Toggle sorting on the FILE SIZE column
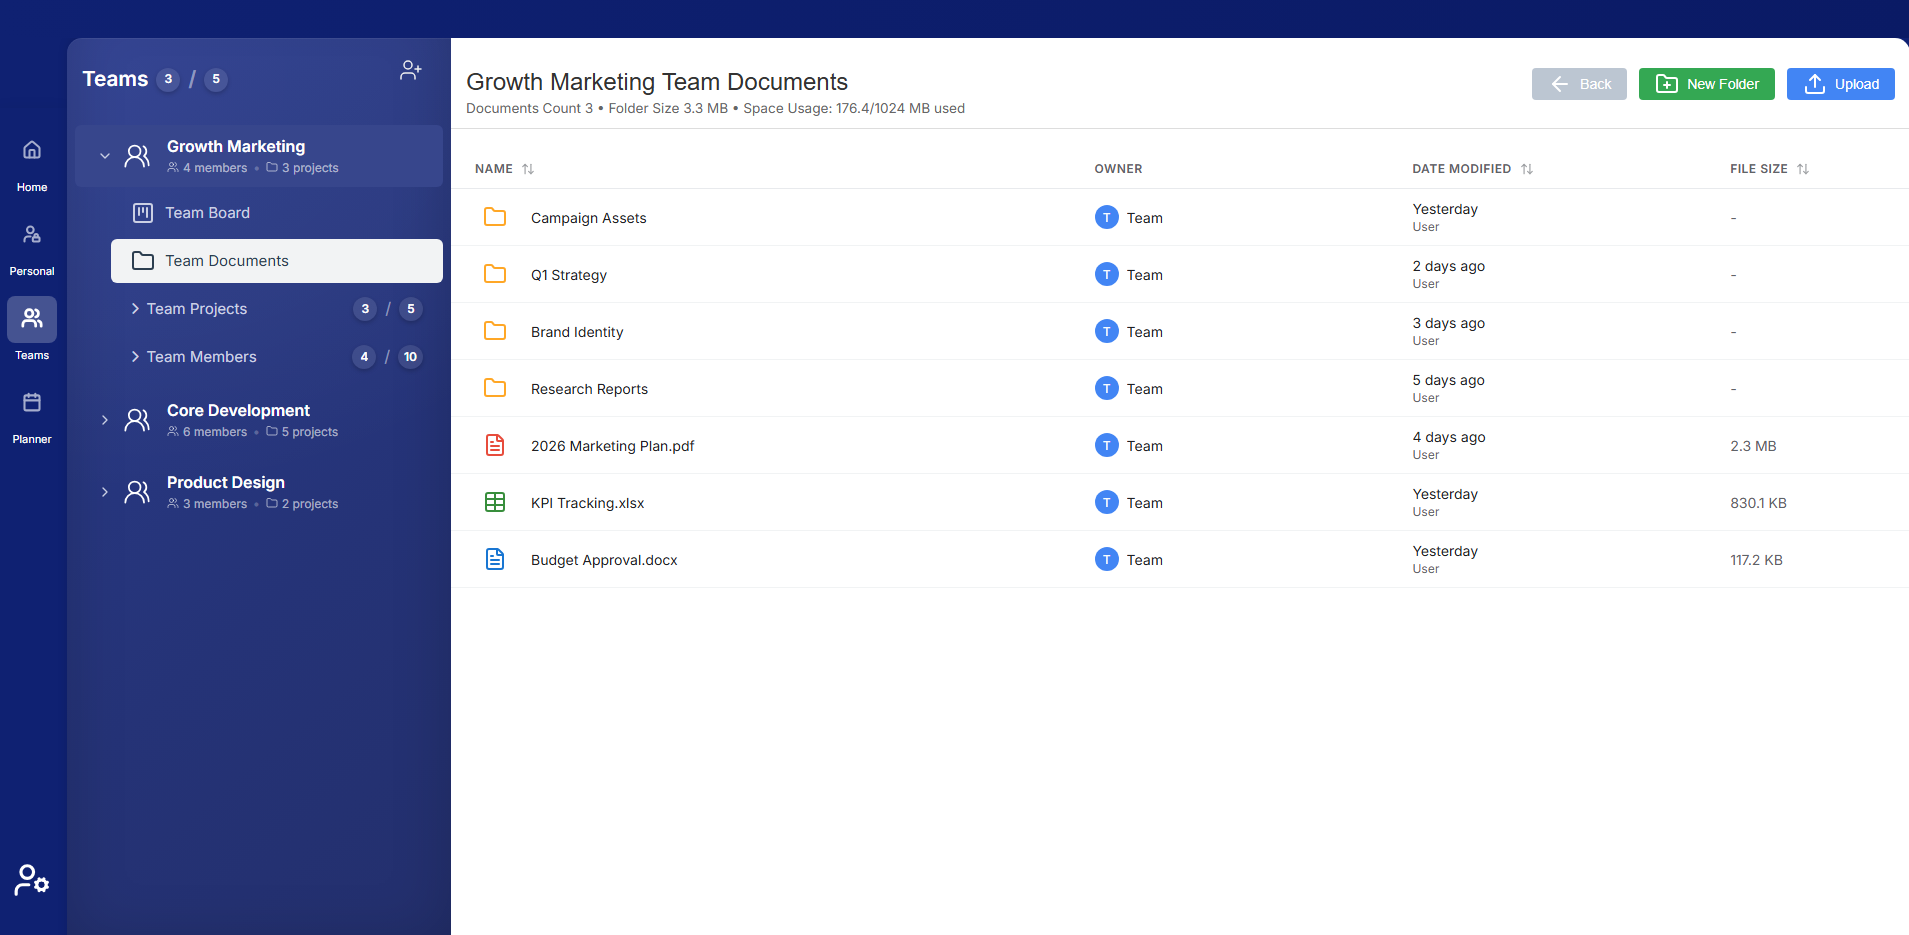1909x935 pixels. (1802, 168)
